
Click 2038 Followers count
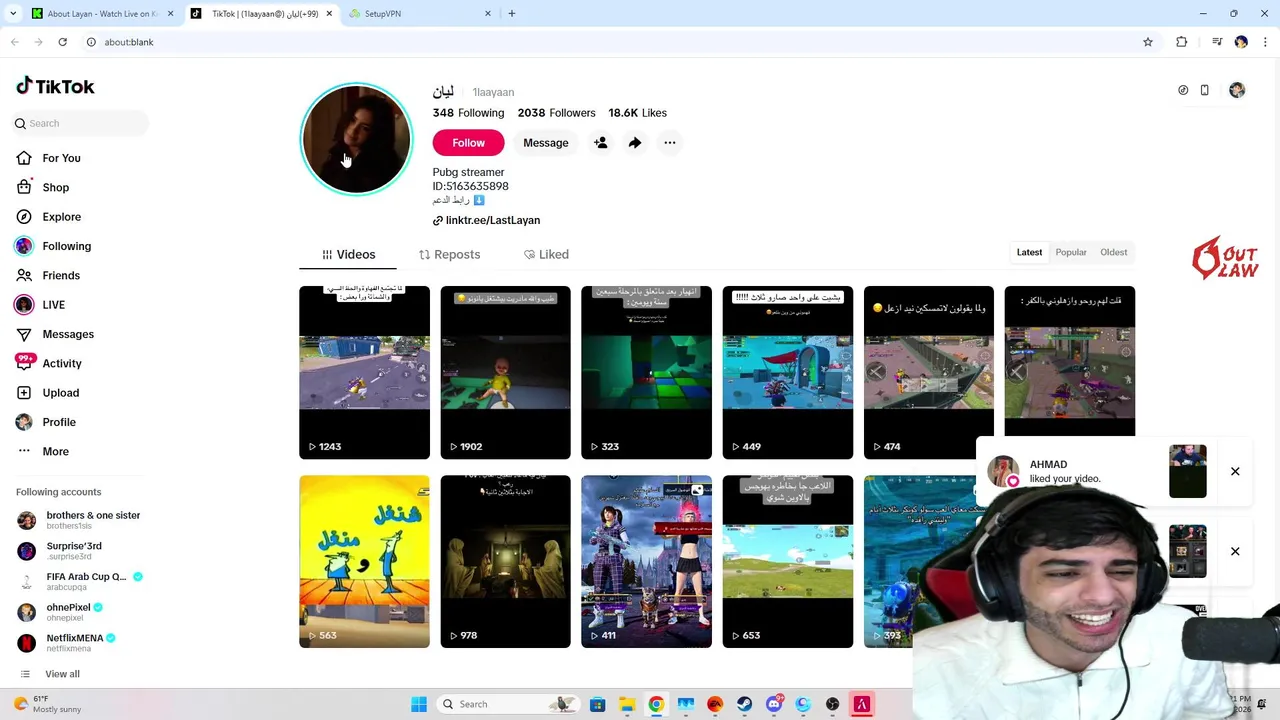click(556, 113)
